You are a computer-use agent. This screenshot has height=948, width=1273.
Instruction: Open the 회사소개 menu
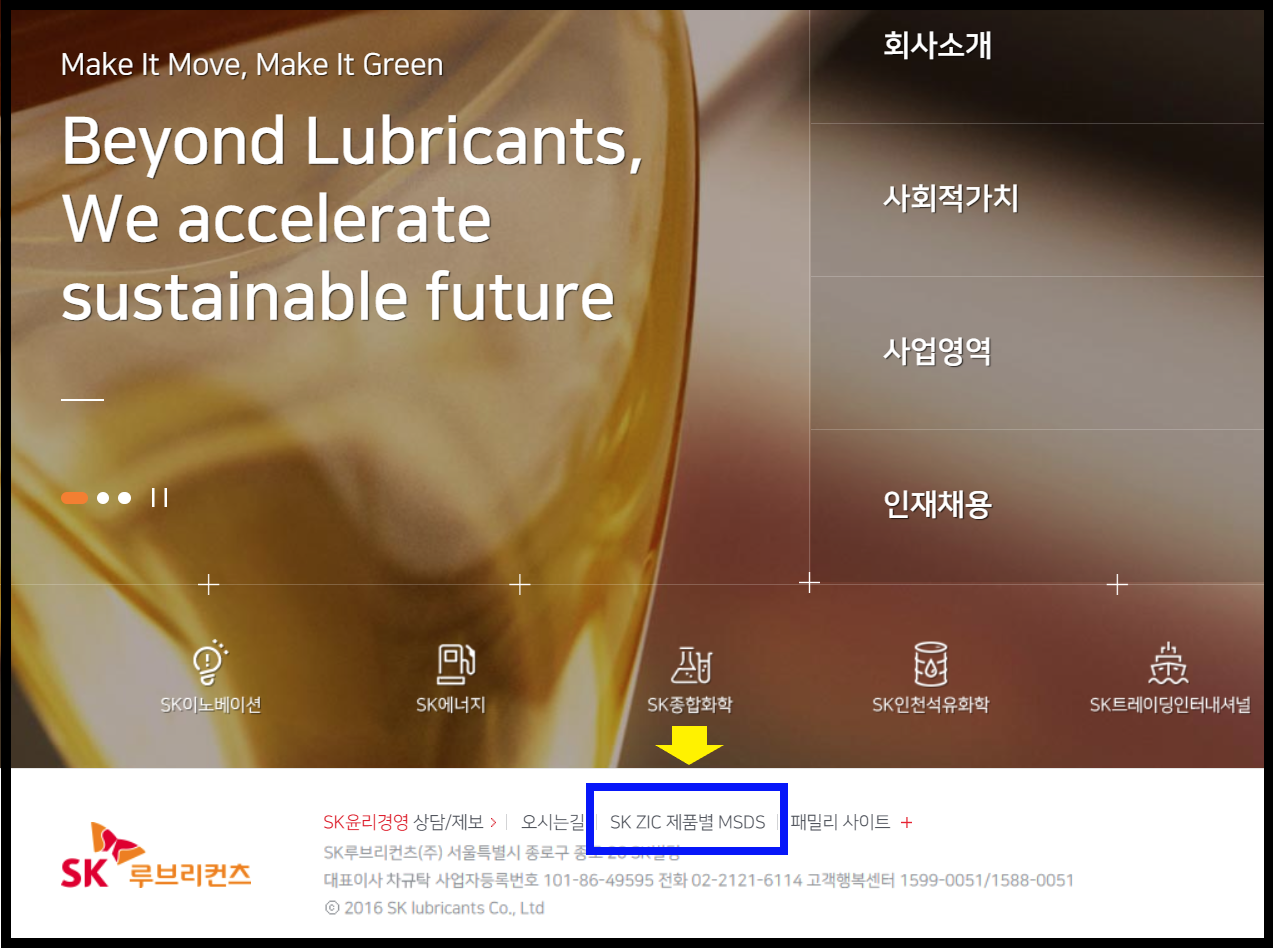937,46
